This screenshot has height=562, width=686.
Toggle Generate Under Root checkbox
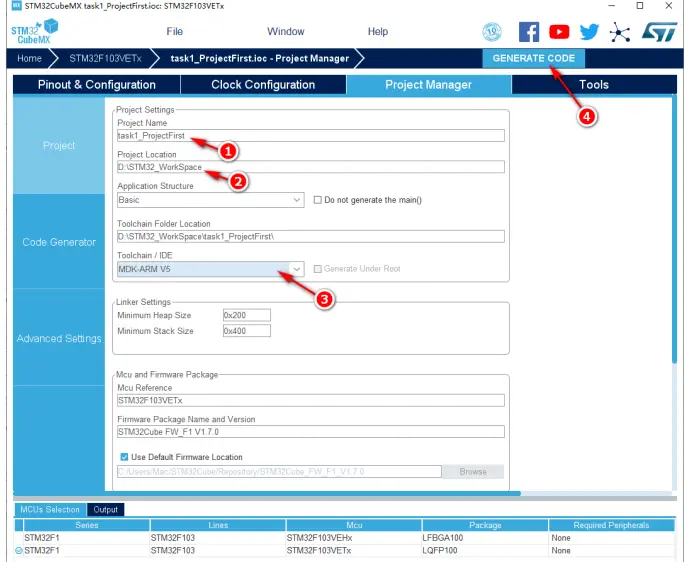click(318, 269)
